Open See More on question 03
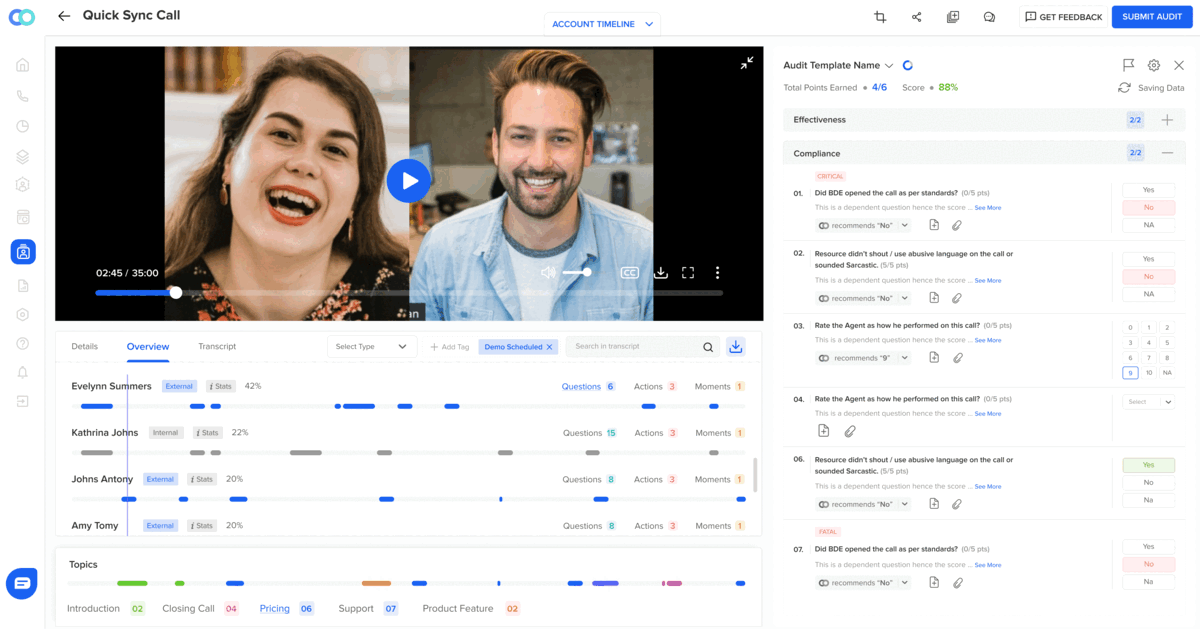The height and width of the screenshot is (629, 1200). pos(988,340)
